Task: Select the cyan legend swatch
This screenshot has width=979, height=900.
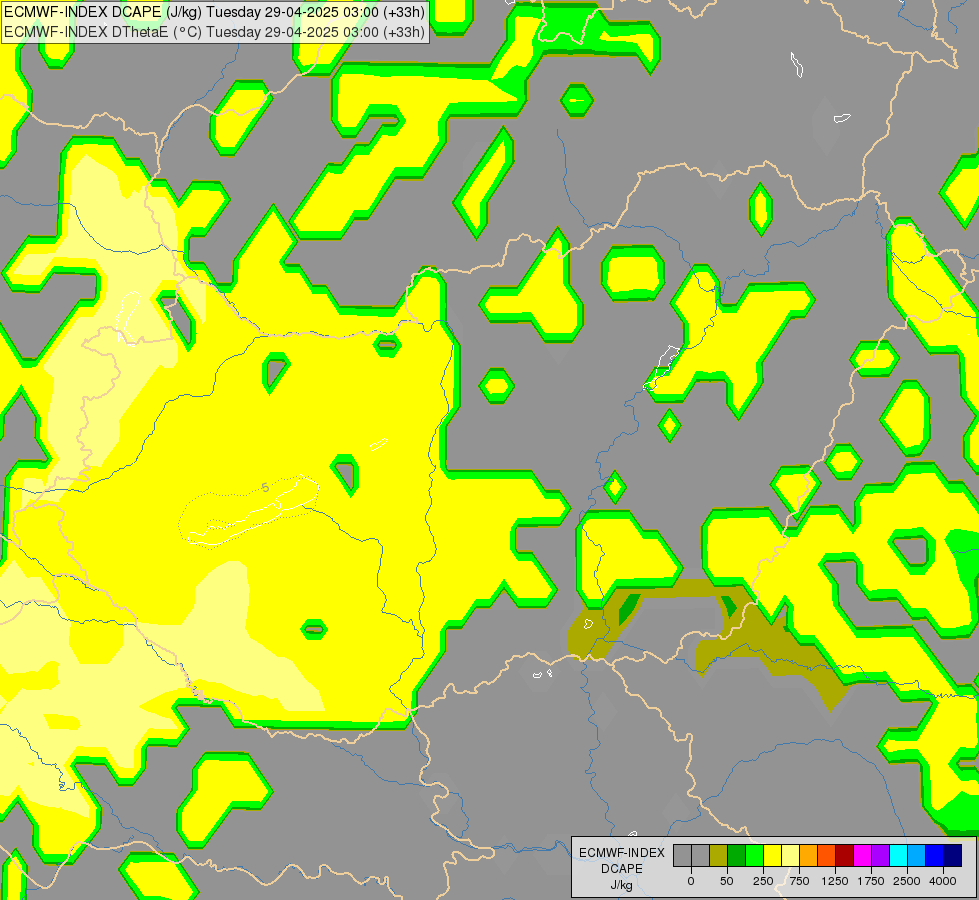Action: point(898,855)
